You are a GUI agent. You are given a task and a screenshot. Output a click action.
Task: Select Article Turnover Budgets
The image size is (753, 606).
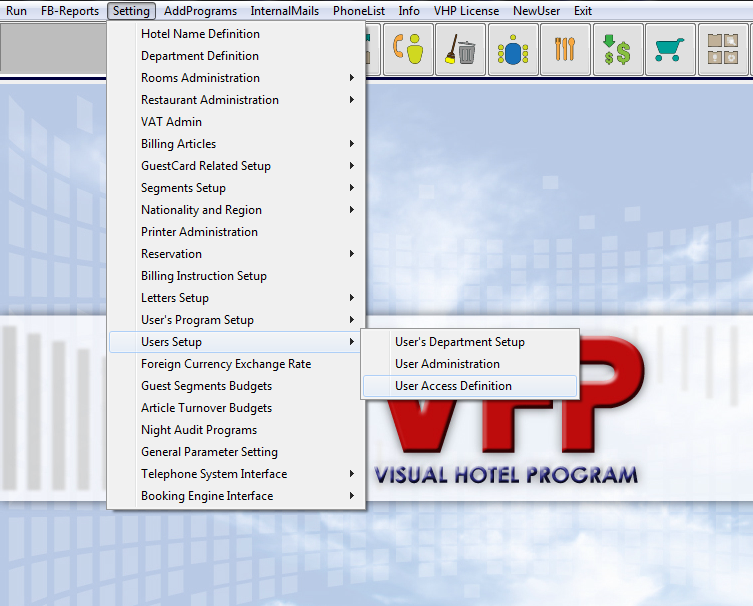(235, 408)
